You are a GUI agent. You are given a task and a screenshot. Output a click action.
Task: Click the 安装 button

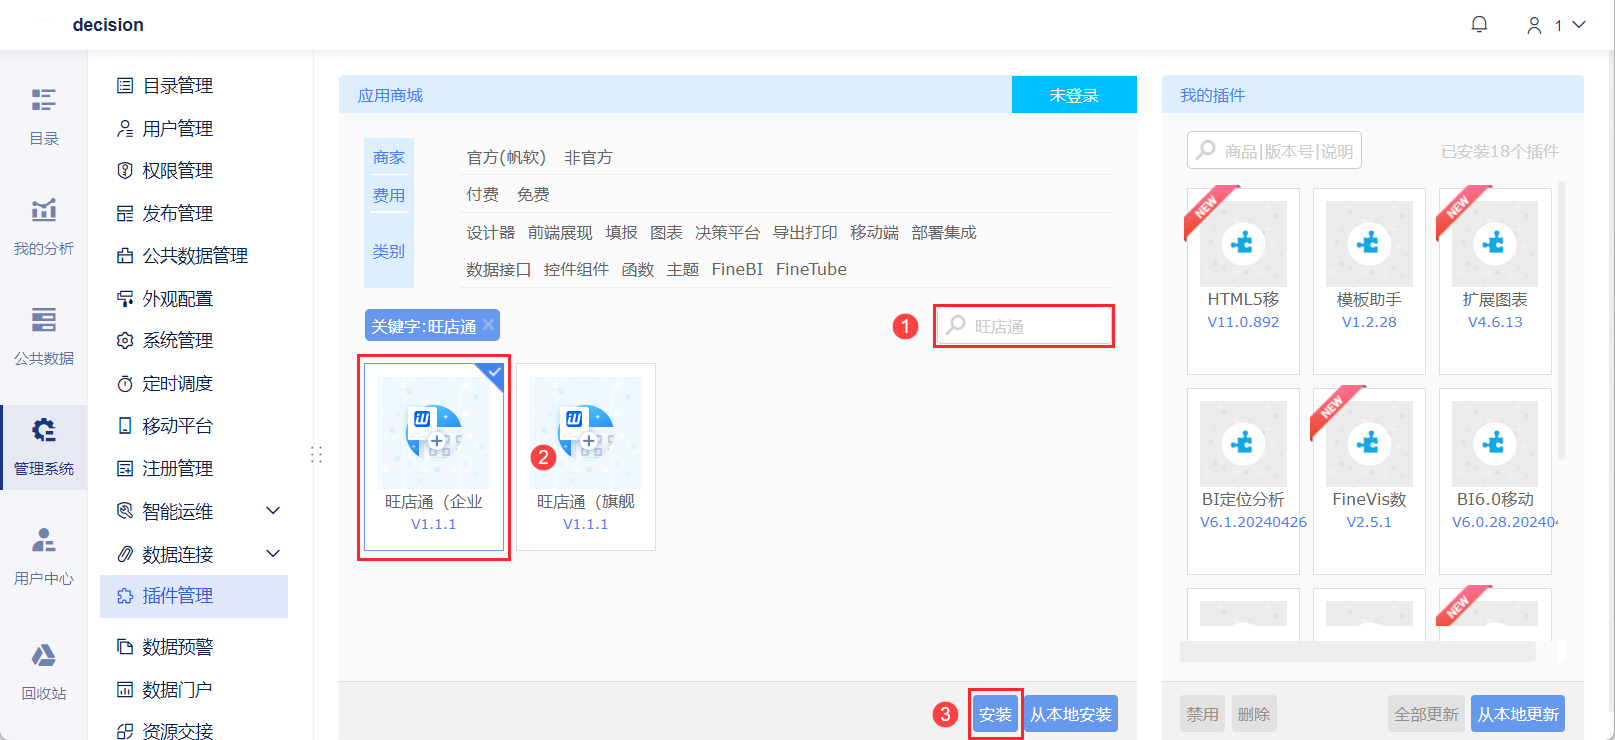pyautogui.click(x=995, y=714)
